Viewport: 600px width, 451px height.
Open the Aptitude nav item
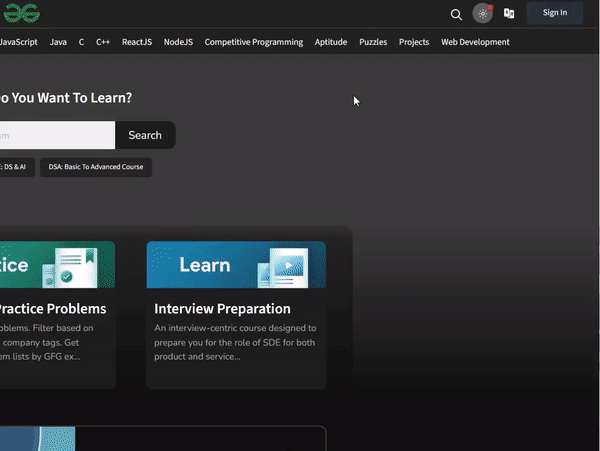(331, 42)
